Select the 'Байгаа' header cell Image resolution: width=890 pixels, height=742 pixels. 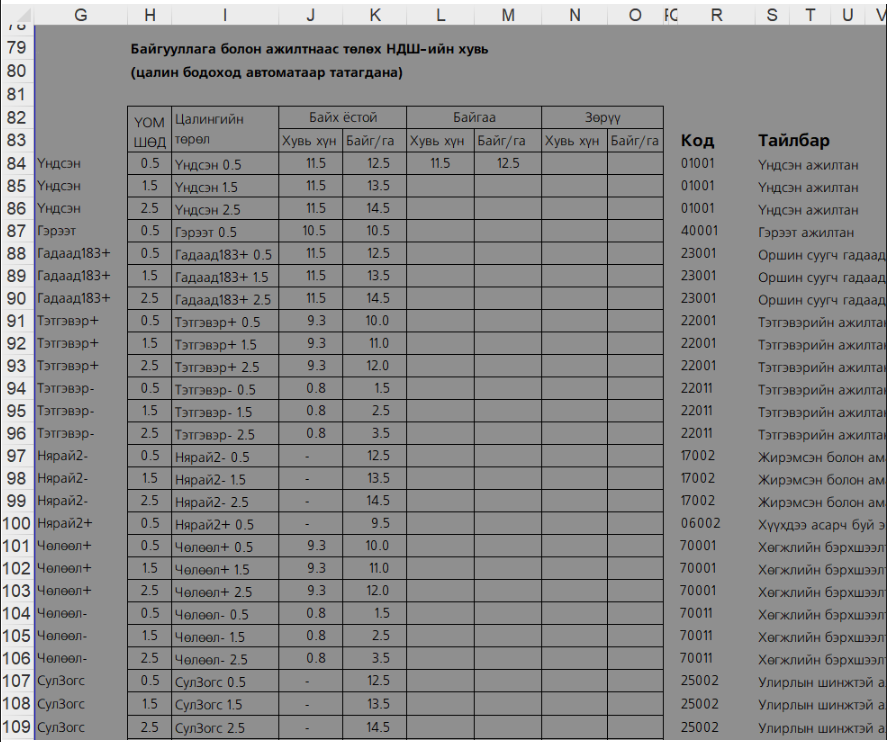click(474, 117)
